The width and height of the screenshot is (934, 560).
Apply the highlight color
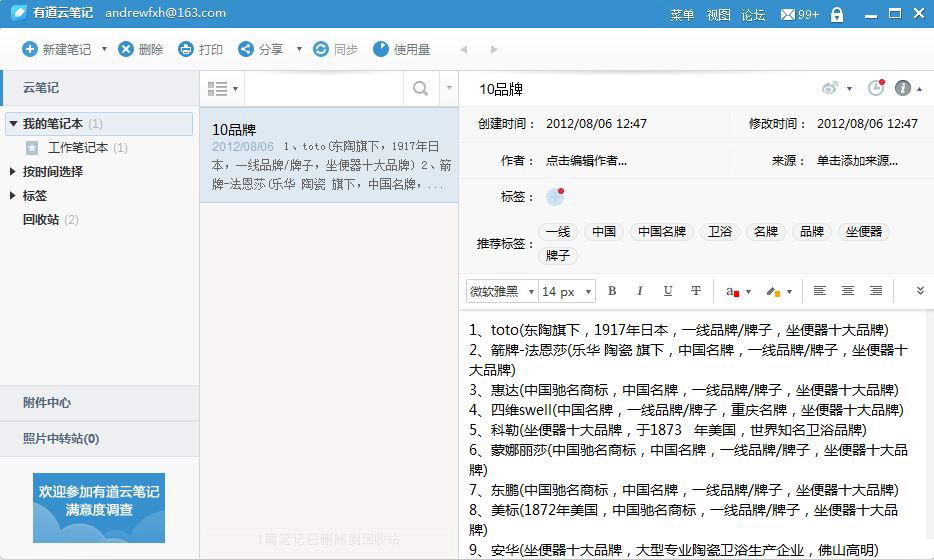click(773, 291)
